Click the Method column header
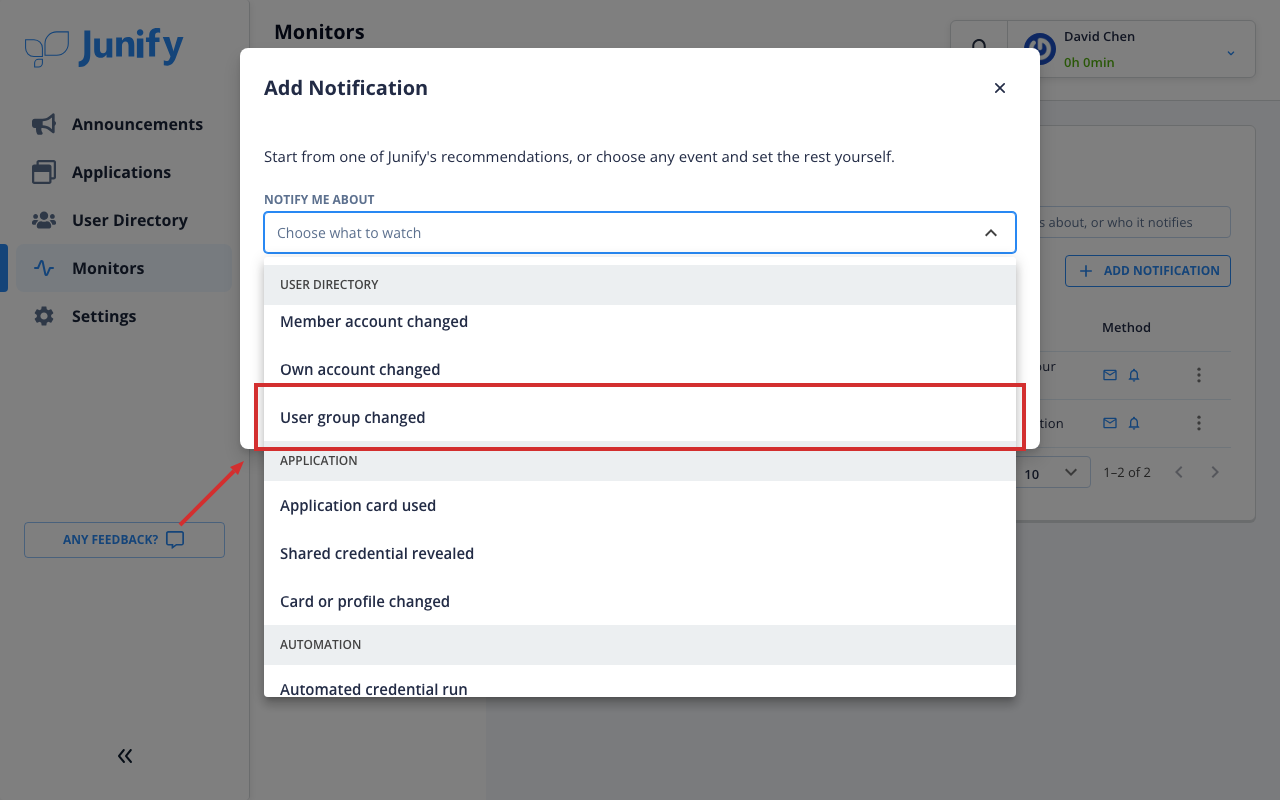 (x=1126, y=327)
